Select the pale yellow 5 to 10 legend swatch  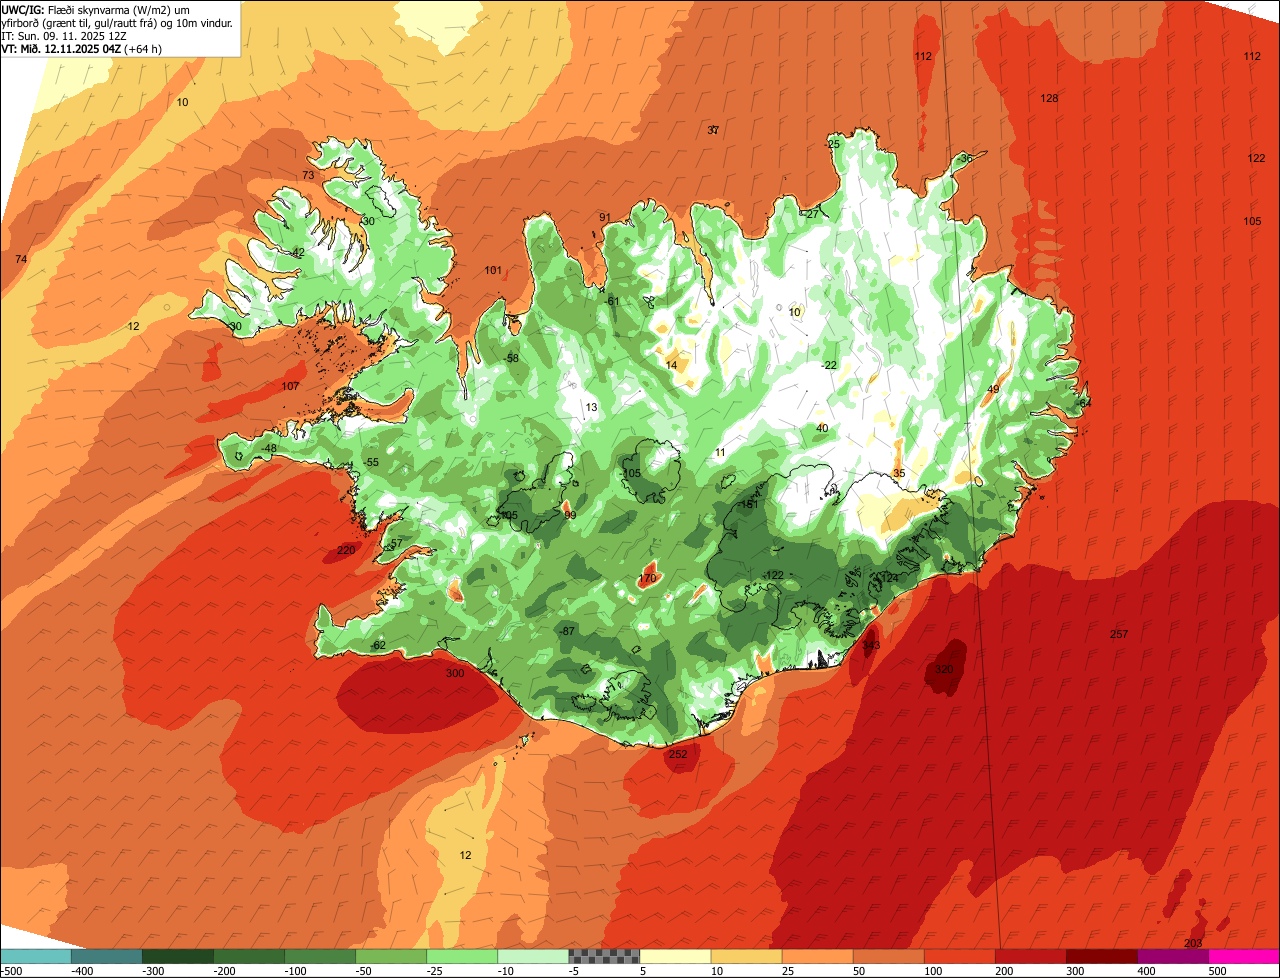(675, 956)
